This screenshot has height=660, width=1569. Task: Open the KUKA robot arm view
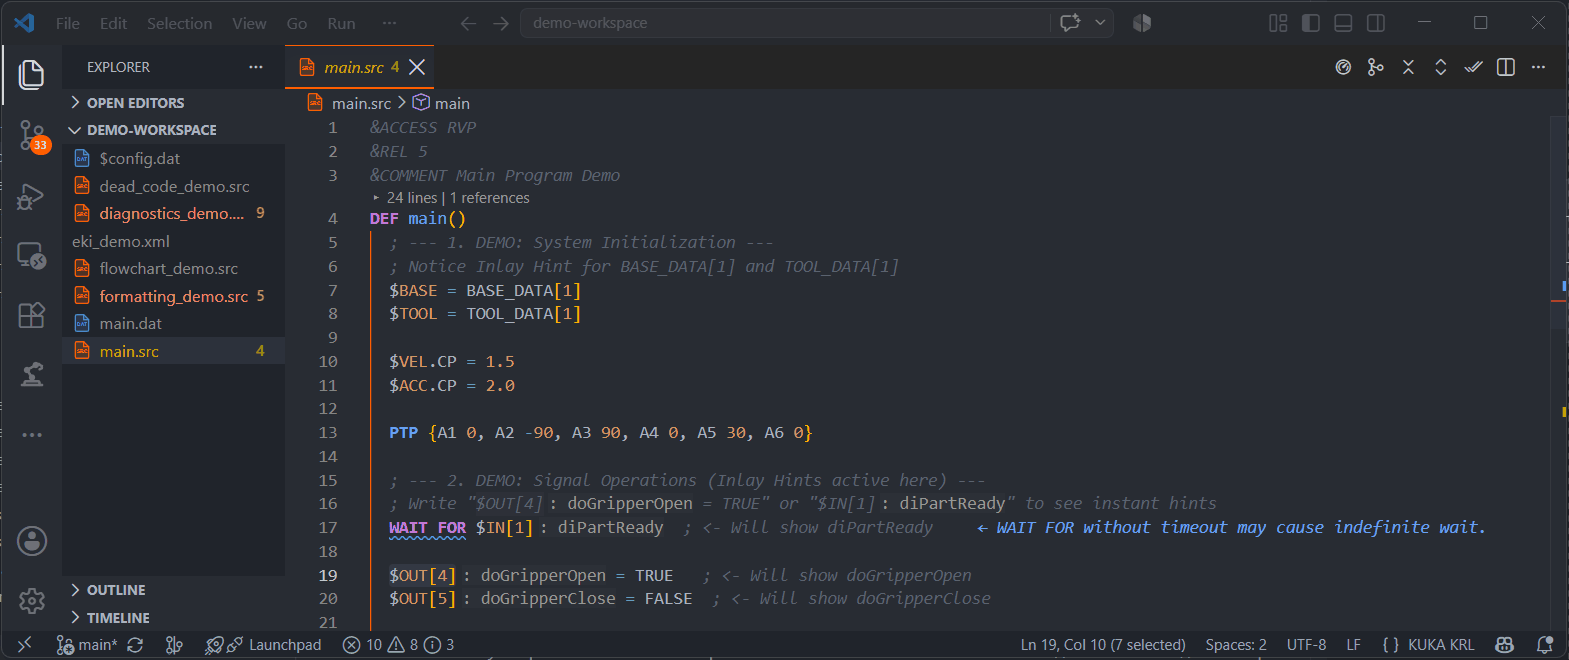pos(32,374)
